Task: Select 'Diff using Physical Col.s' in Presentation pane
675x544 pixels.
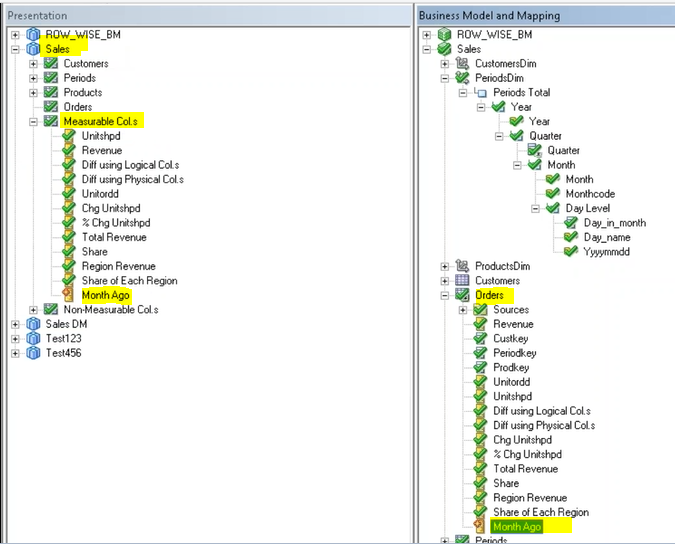Action: (x=133, y=179)
